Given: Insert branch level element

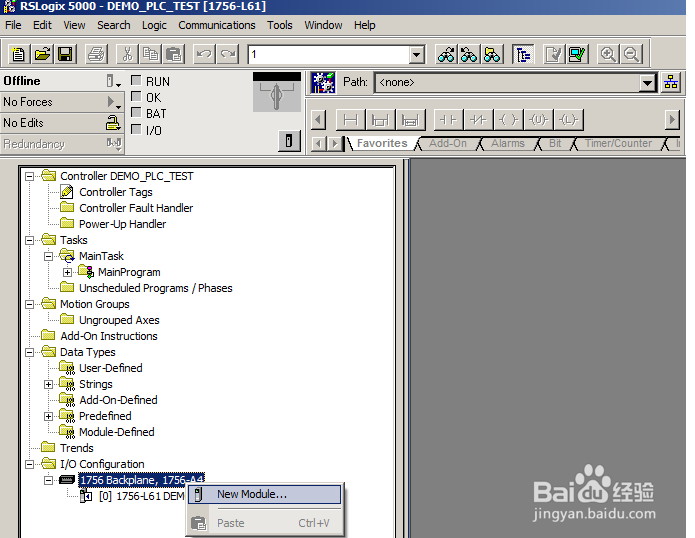Looking at the screenshot, I should click(x=410, y=120).
